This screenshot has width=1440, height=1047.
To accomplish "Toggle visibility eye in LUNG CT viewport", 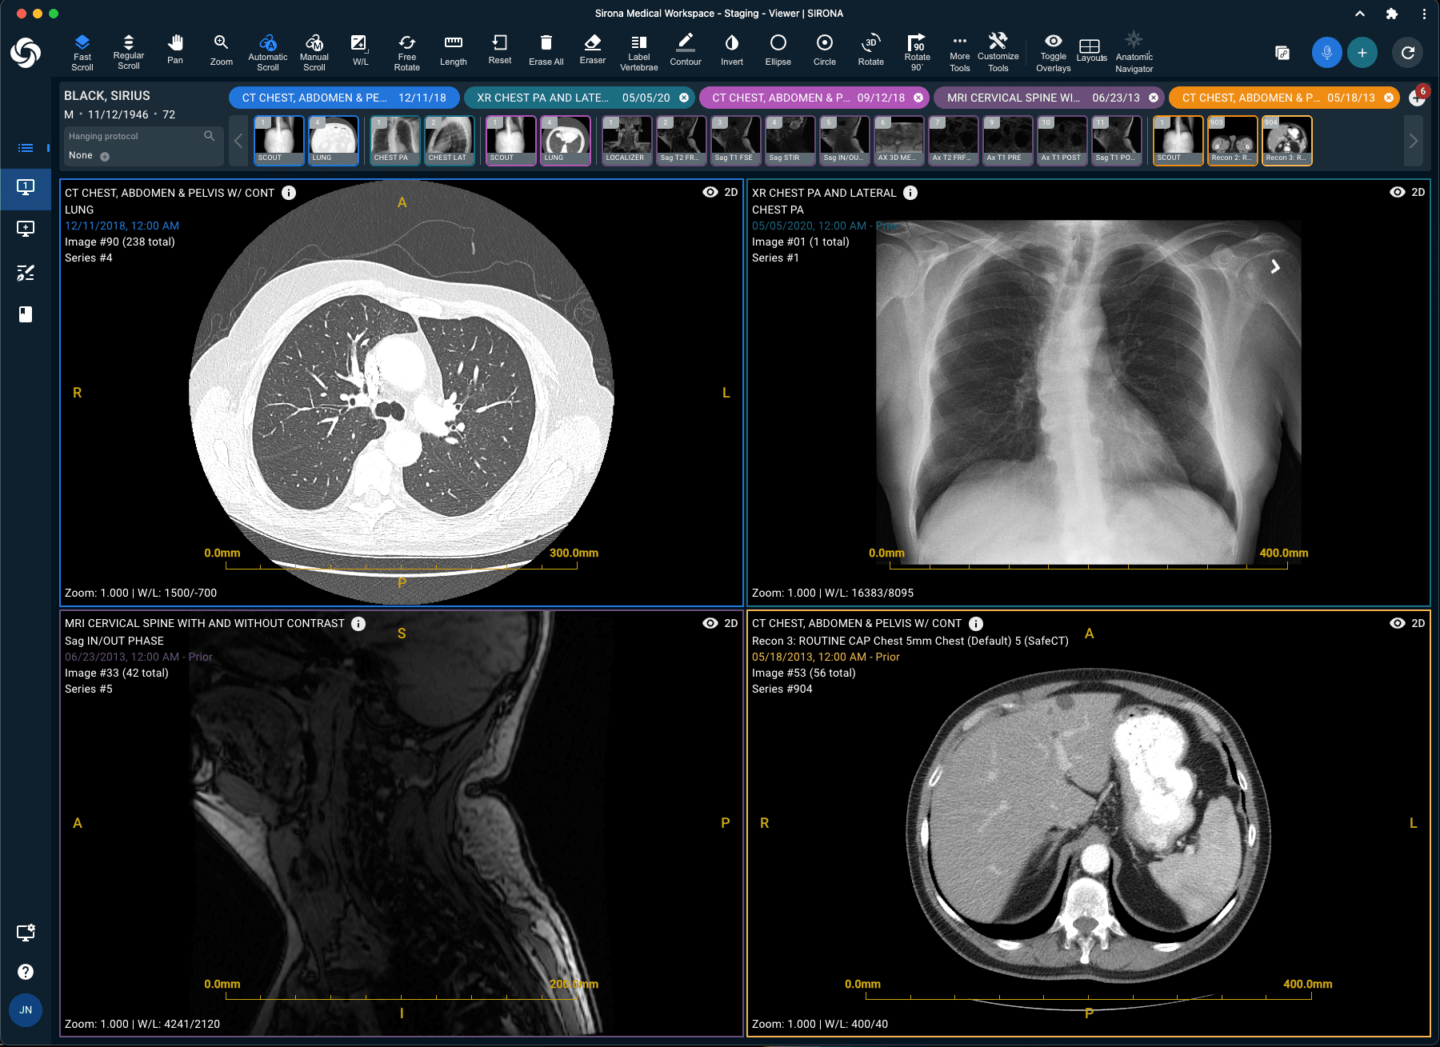I will click(x=710, y=192).
